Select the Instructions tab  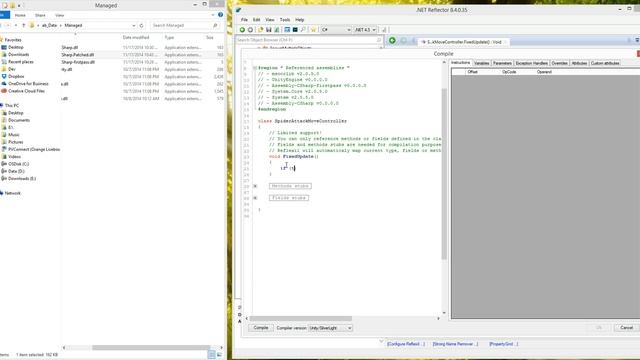pyautogui.click(x=461, y=63)
